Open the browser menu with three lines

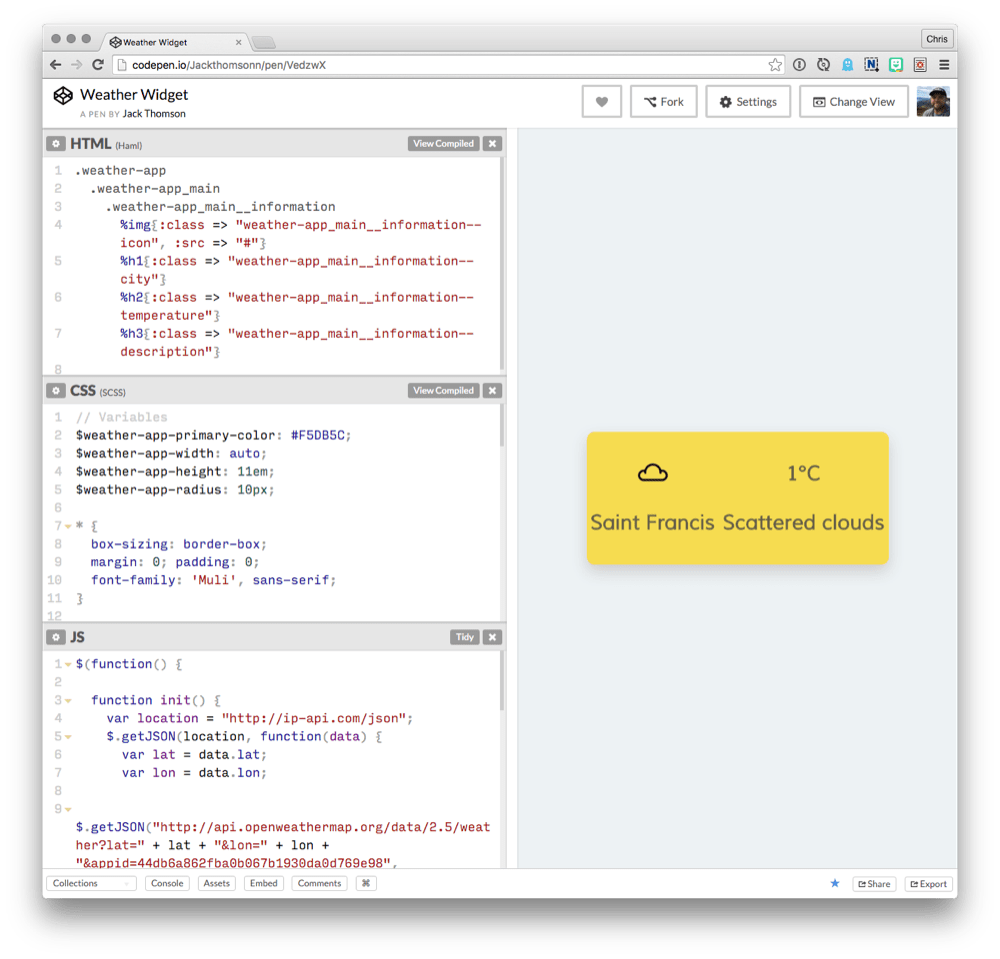point(944,64)
